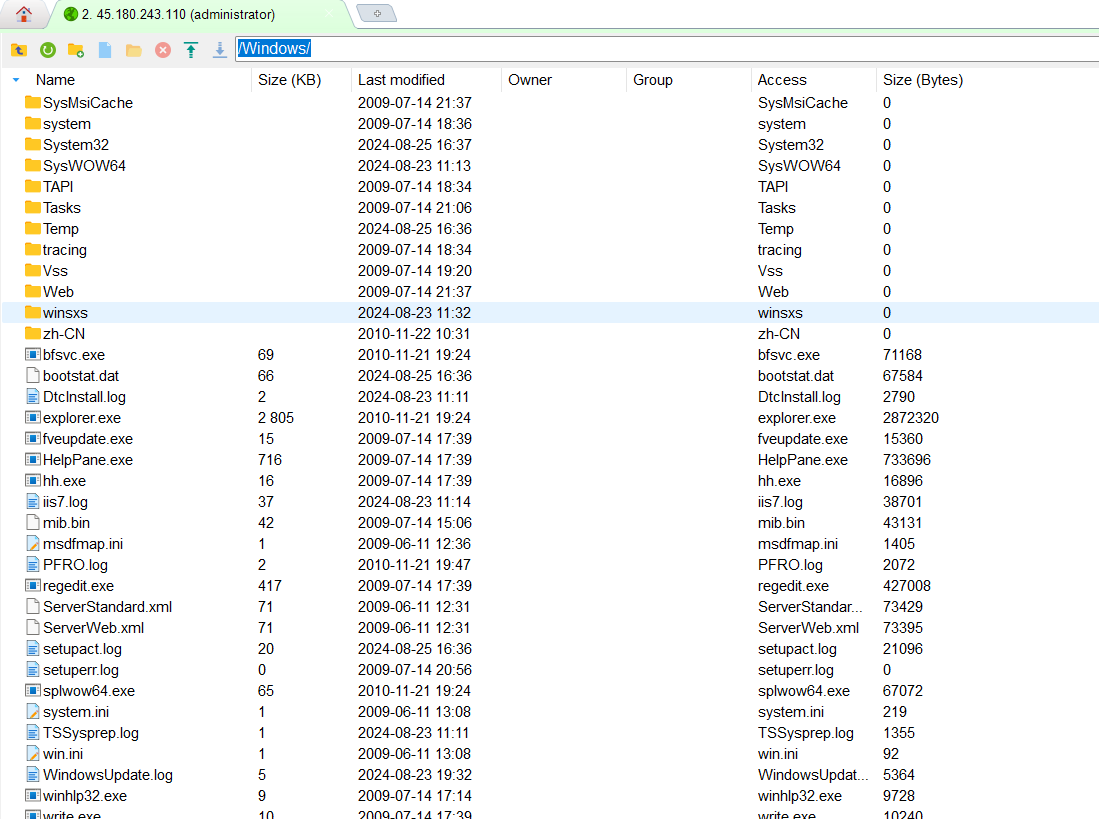Click the 2024-08-23 19:32 date of WindowsUpdate.log
The width and height of the screenshot is (1099, 819).
click(414, 776)
